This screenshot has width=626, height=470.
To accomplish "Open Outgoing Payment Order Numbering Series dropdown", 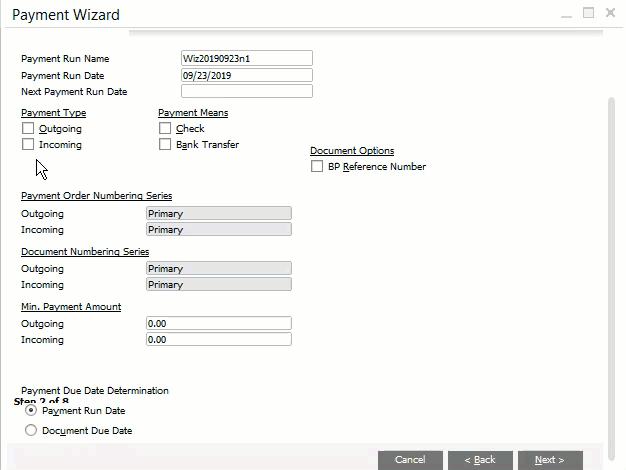I will (x=218, y=214).
